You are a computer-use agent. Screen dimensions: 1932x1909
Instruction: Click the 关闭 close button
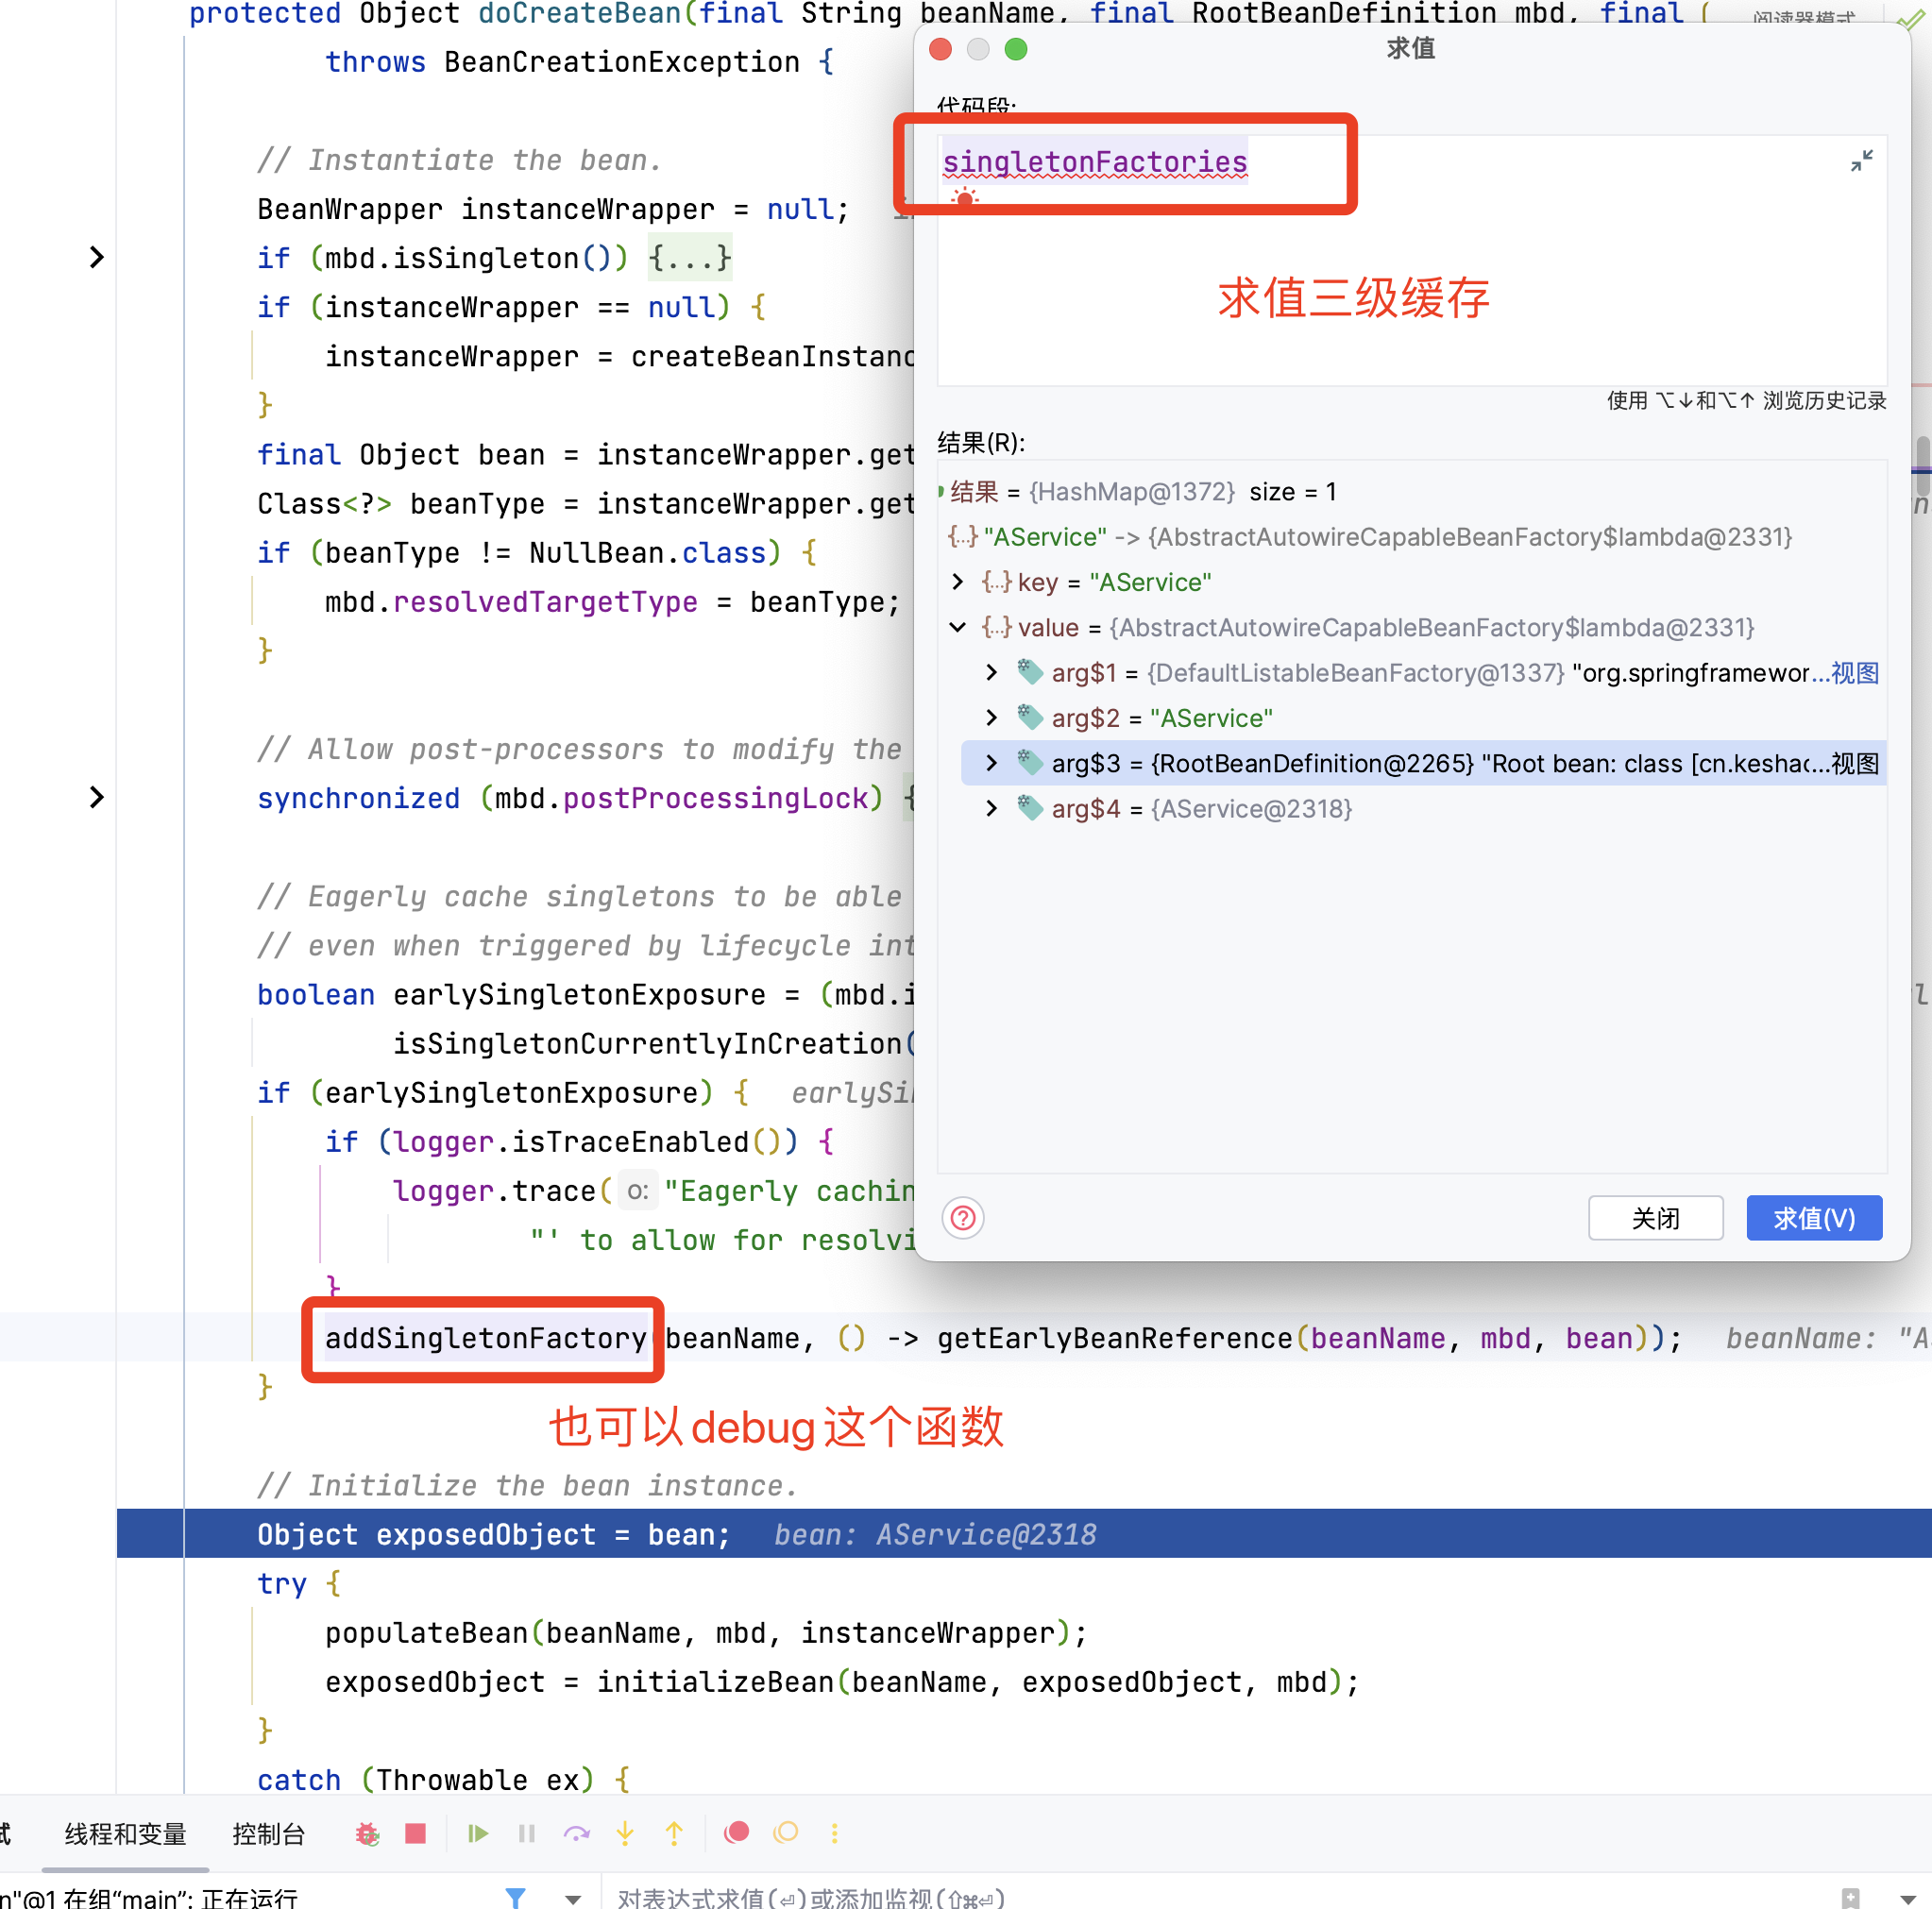(1655, 1218)
